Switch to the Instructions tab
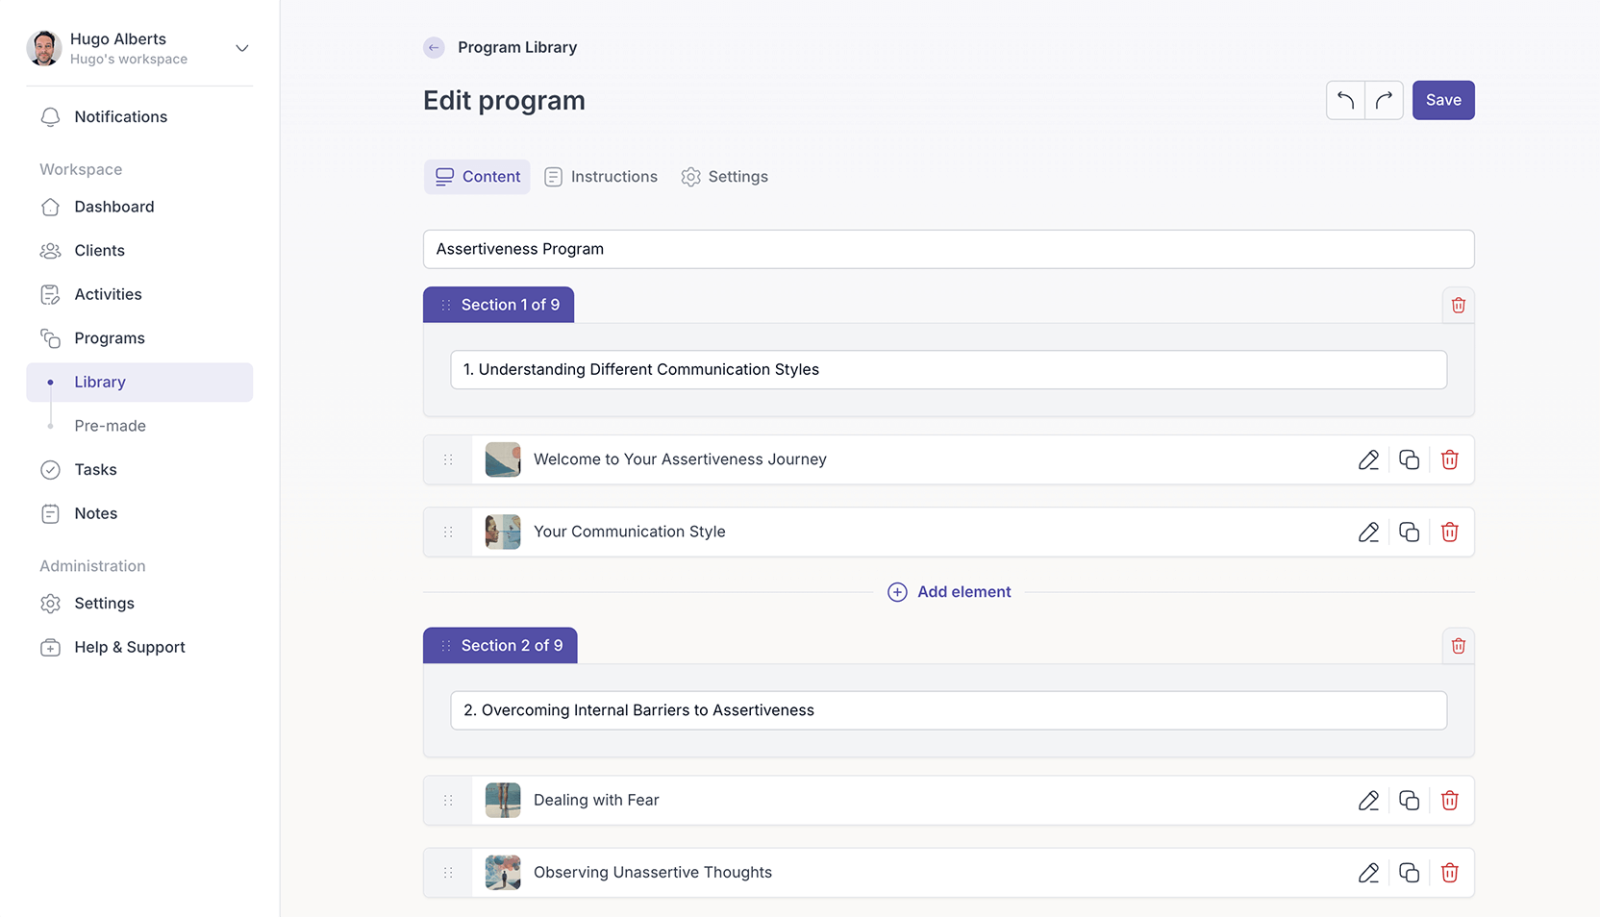 click(x=601, y=177)
